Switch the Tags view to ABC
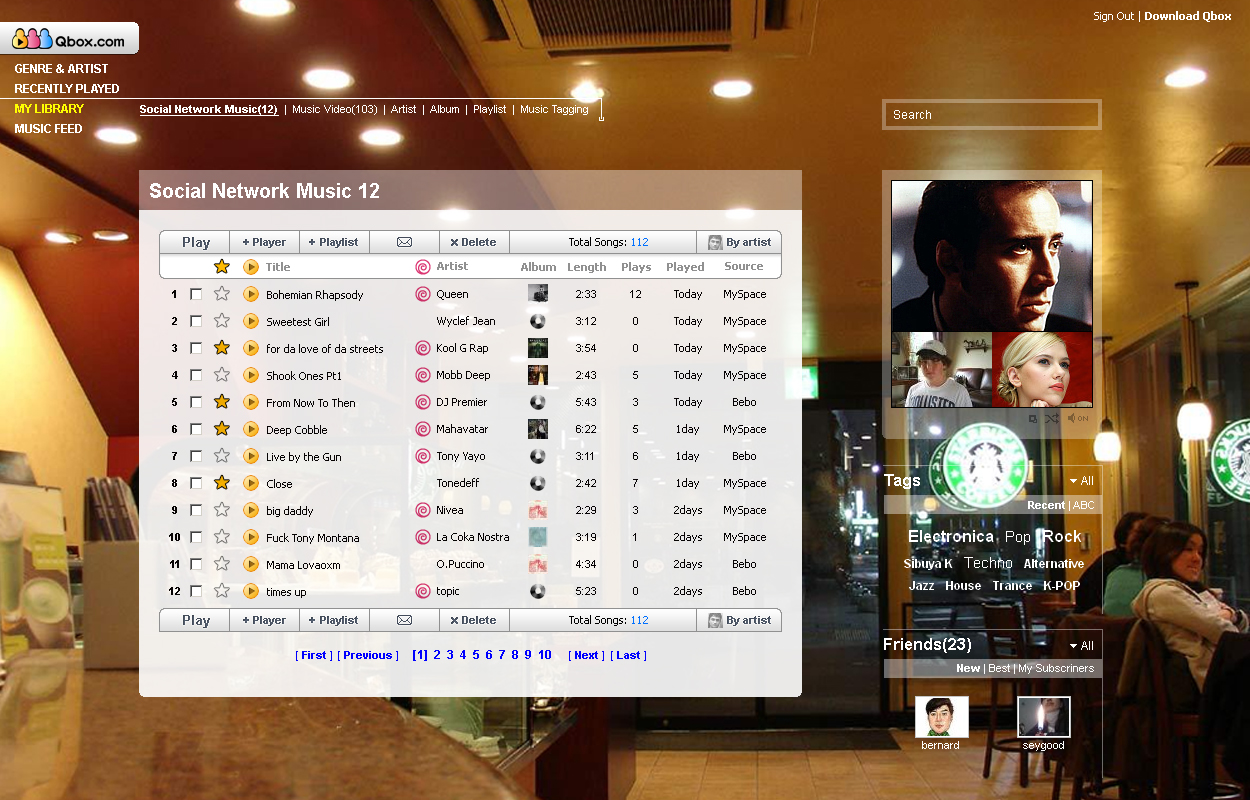This screenshot has width=1250, height=800. [1084, 505]
